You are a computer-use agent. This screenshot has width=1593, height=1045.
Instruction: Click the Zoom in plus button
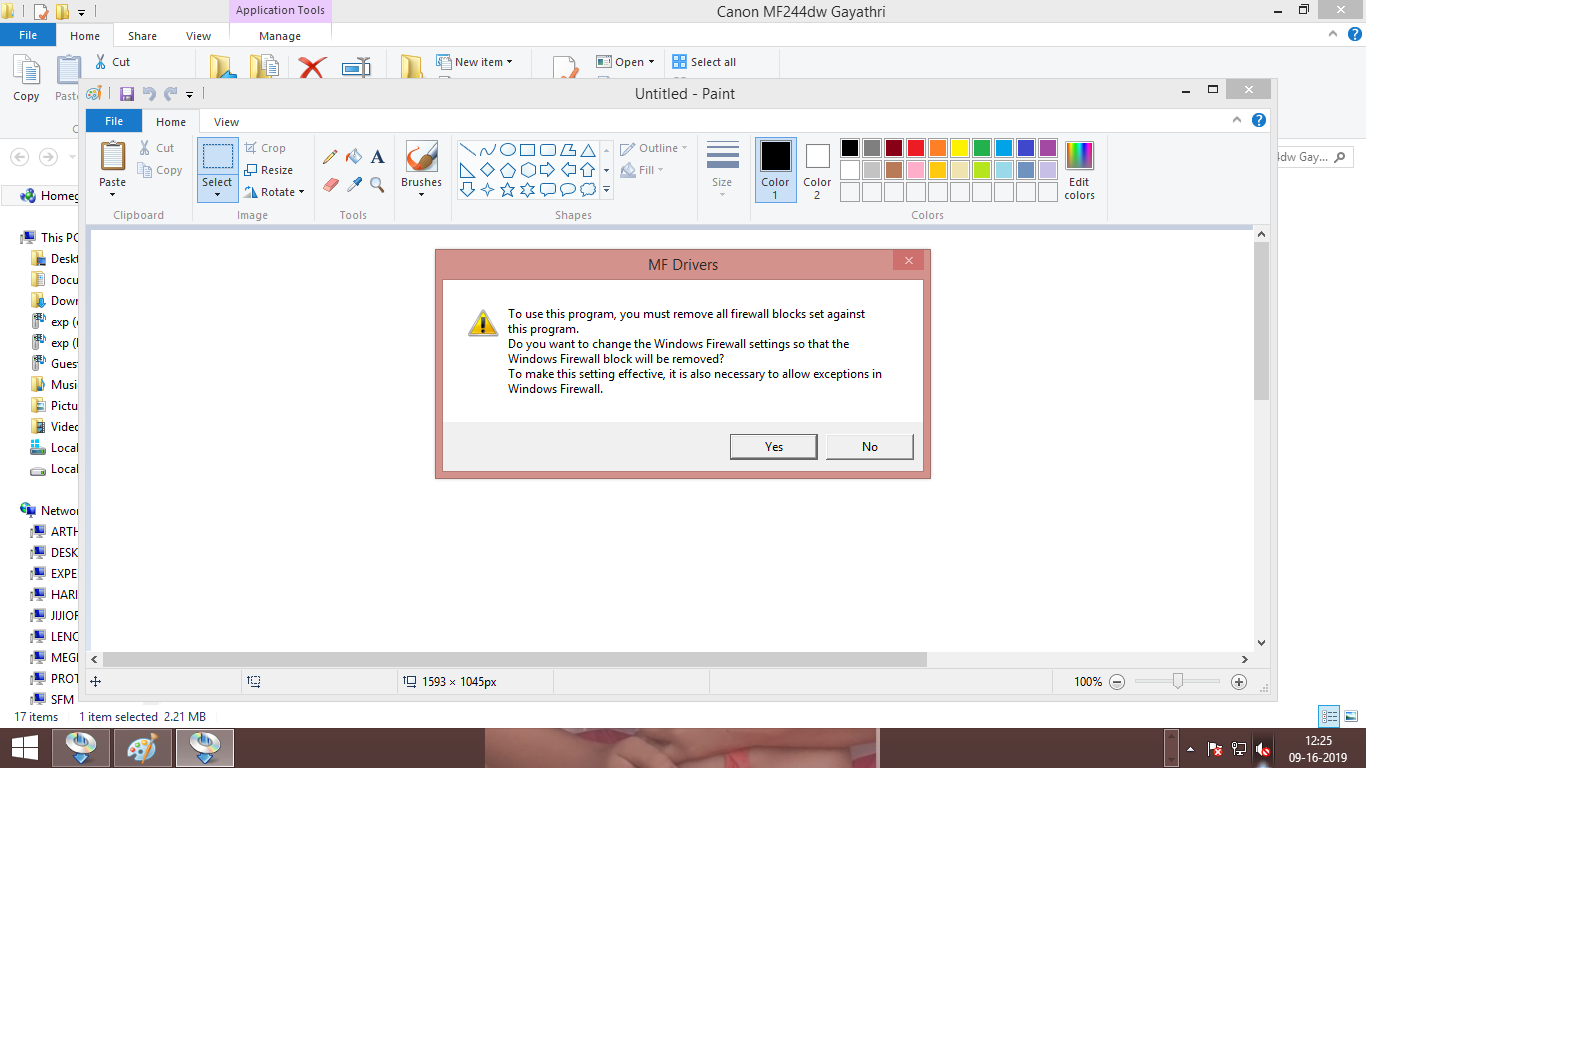1239,682
